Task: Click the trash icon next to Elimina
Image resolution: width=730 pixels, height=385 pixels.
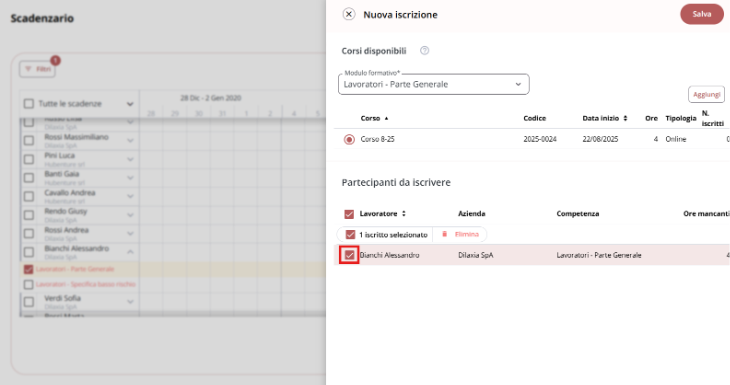Action: tap(444, 234)
